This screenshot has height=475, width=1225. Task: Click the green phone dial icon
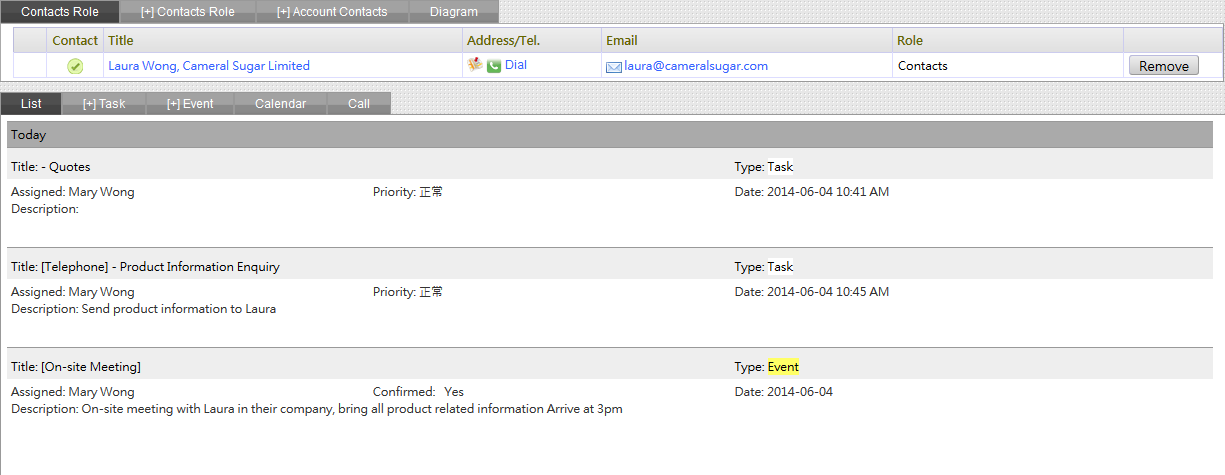pos(494,66)
